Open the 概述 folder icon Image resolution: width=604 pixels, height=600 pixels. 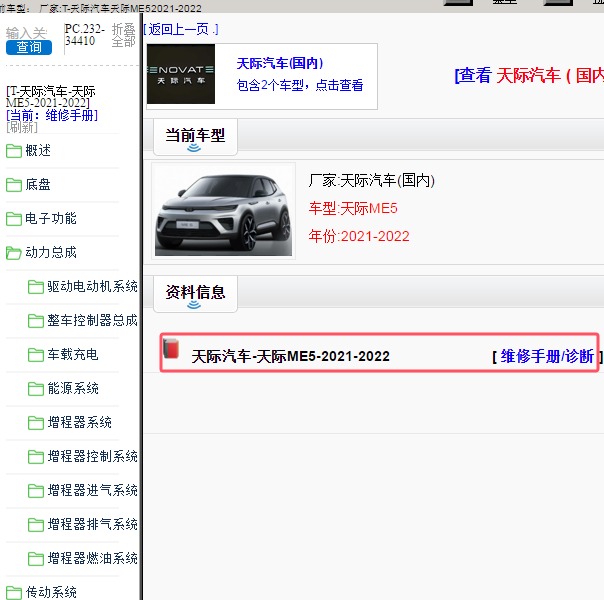(x=14, y=151)
